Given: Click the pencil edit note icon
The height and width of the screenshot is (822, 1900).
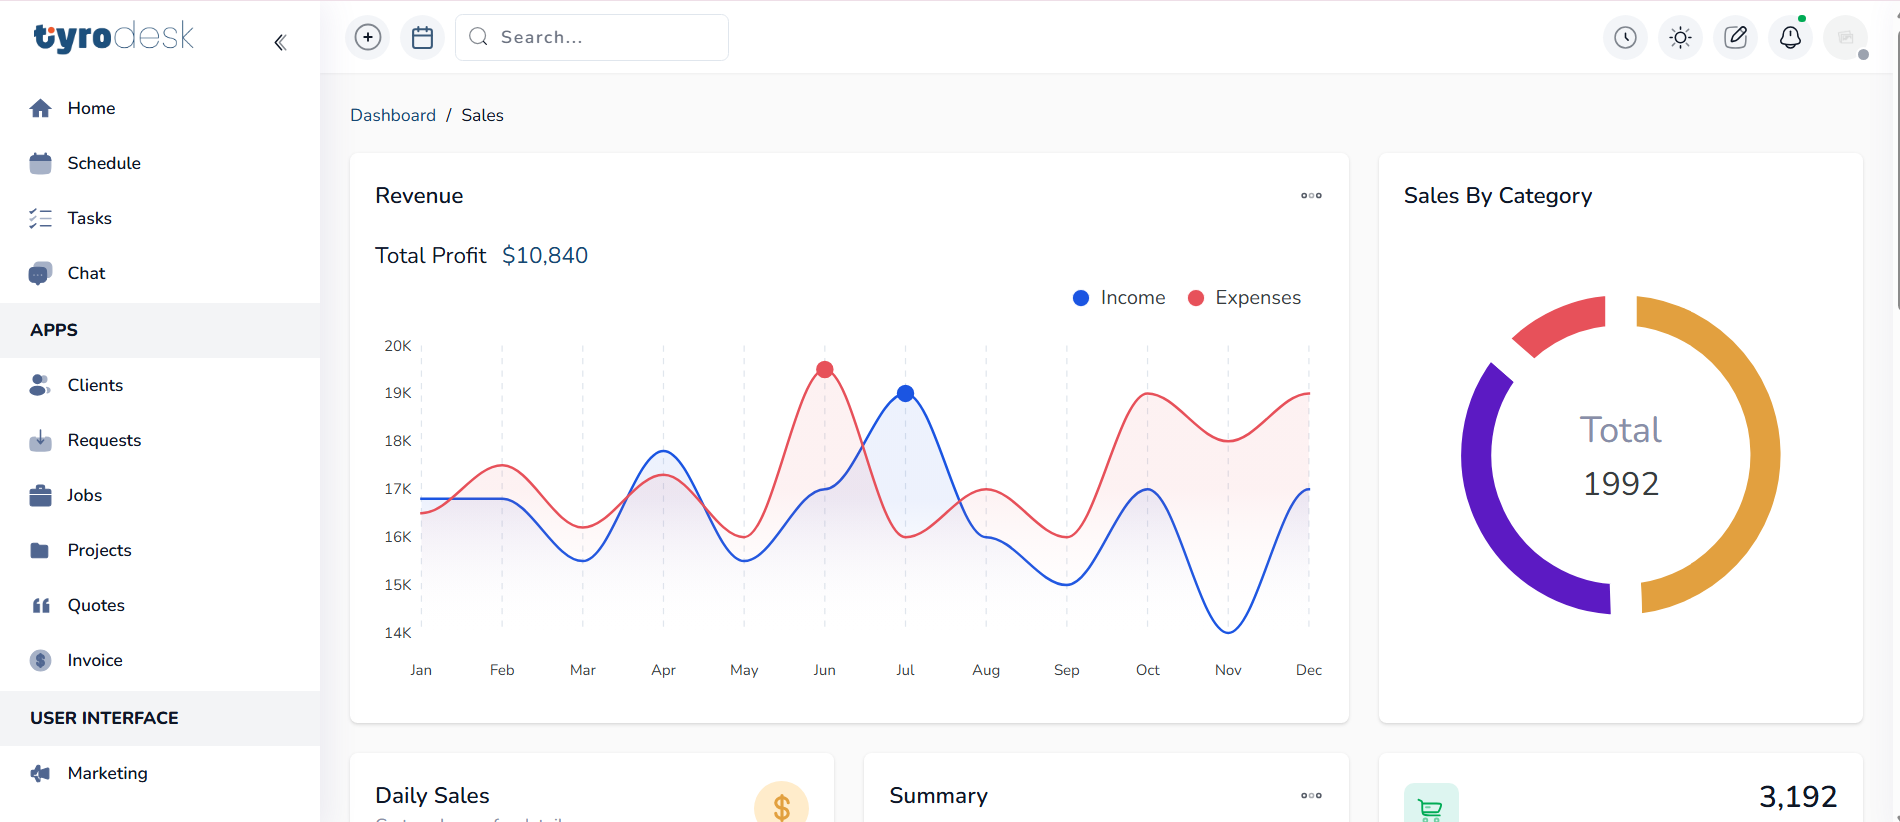Looking at the screenshot, I should coord(1736,37).
